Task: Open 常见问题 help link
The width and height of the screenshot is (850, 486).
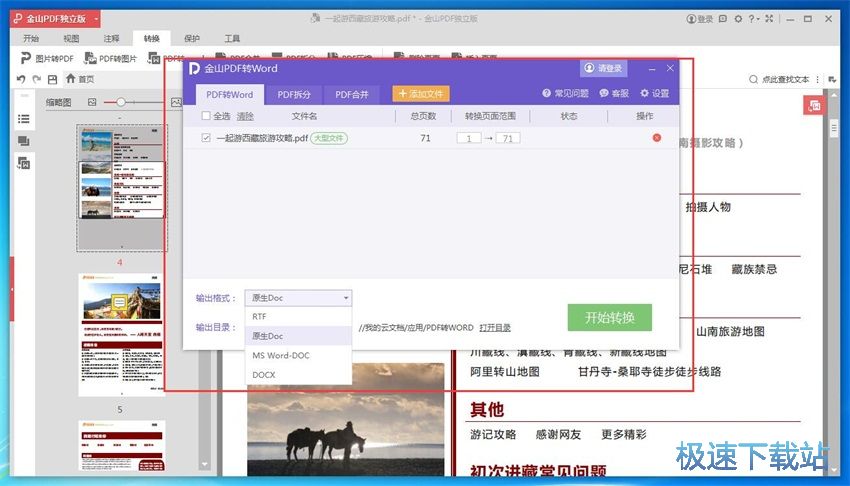Action: tap(565, 93)
